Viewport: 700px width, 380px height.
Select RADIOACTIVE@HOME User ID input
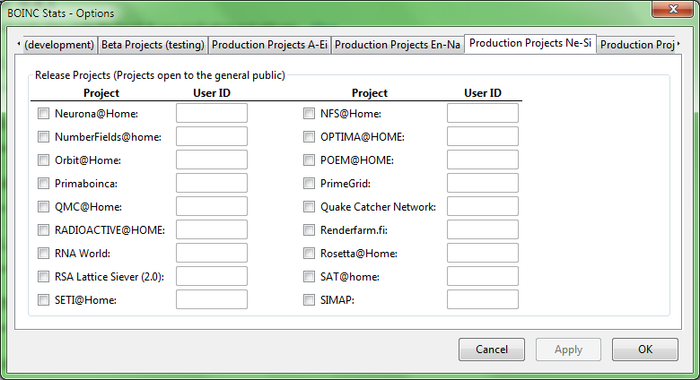(212, 230)
